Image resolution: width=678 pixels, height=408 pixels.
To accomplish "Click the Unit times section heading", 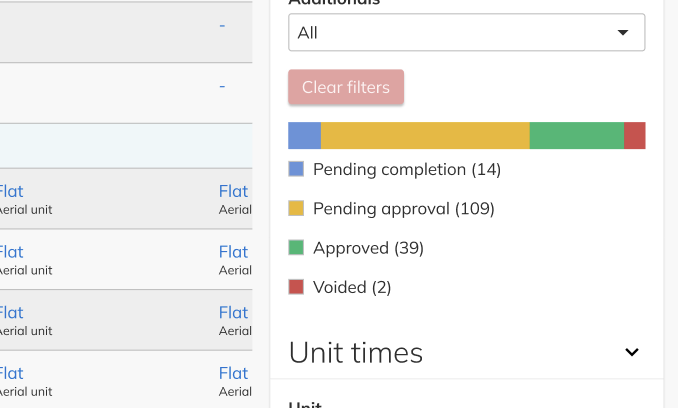I will [356, 352].
